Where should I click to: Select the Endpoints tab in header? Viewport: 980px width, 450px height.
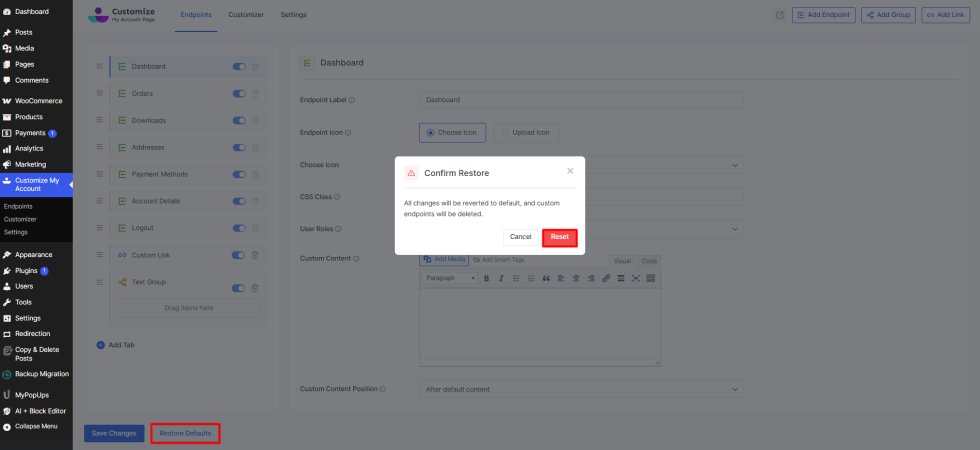pyautogui.click(x=196, y=14)
